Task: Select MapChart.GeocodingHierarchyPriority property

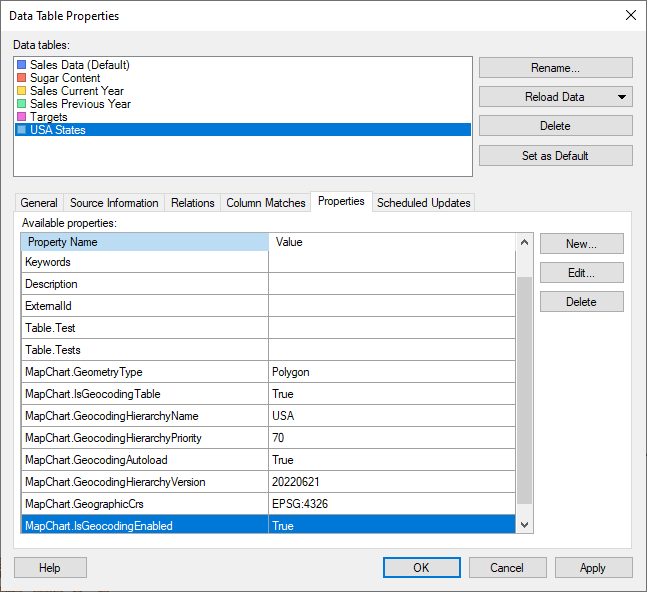Action: pos(268,438)
